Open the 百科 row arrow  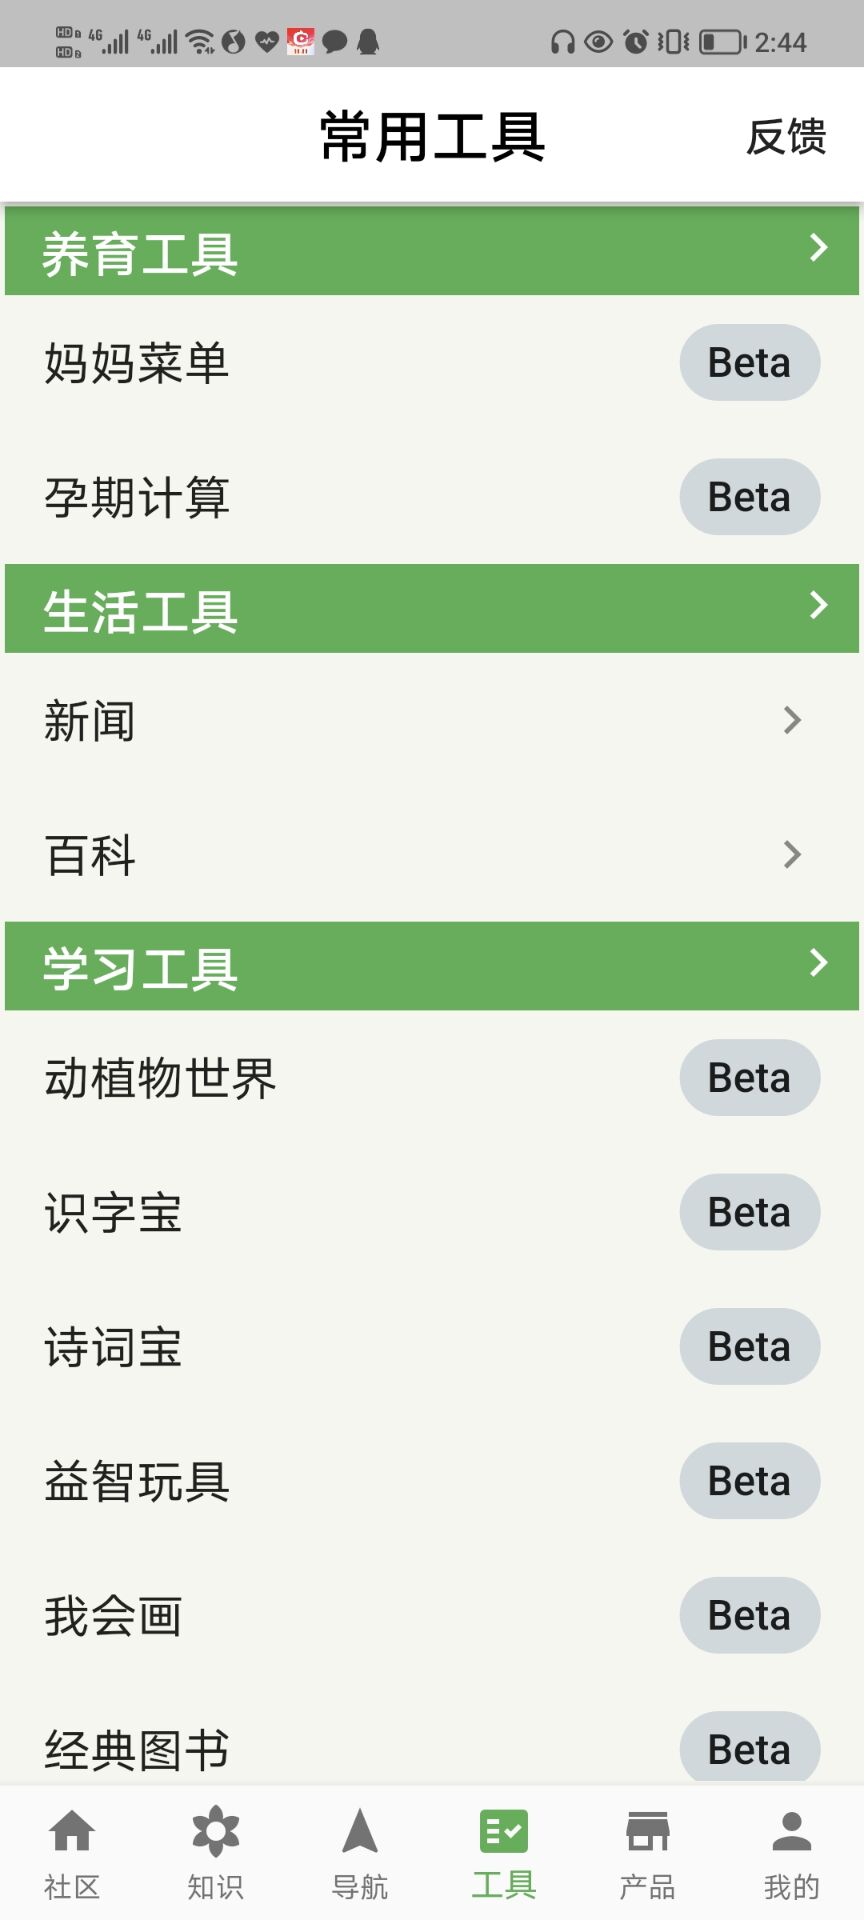point(792,855)
